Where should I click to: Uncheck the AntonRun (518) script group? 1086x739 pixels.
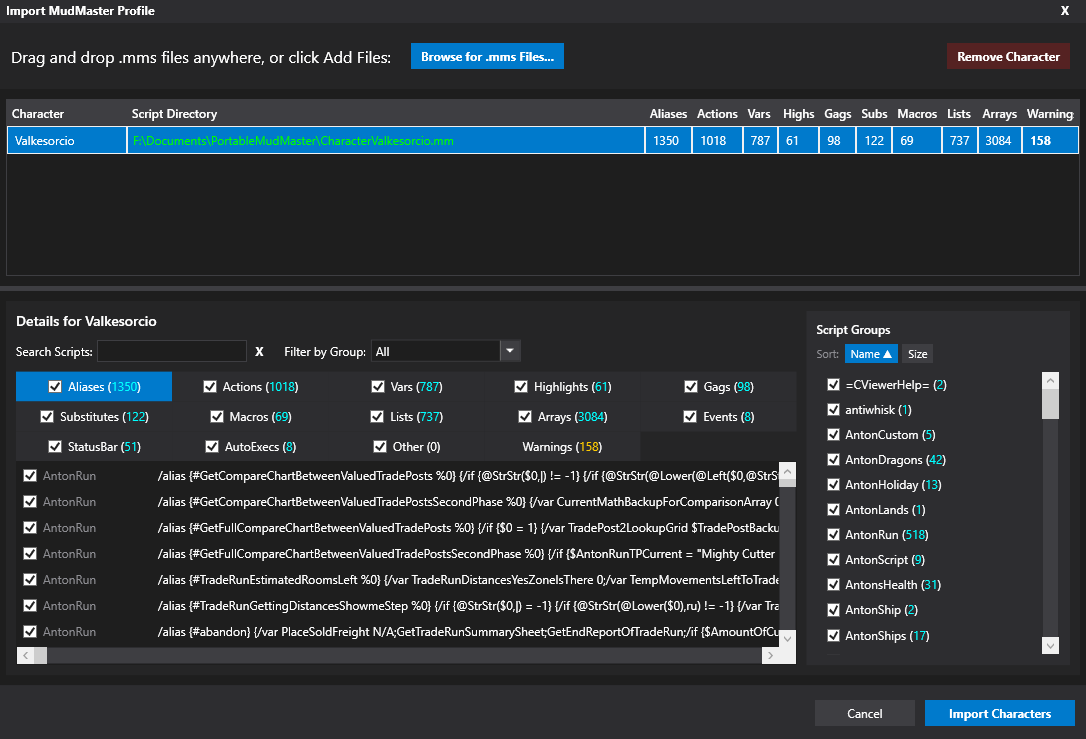833,534
